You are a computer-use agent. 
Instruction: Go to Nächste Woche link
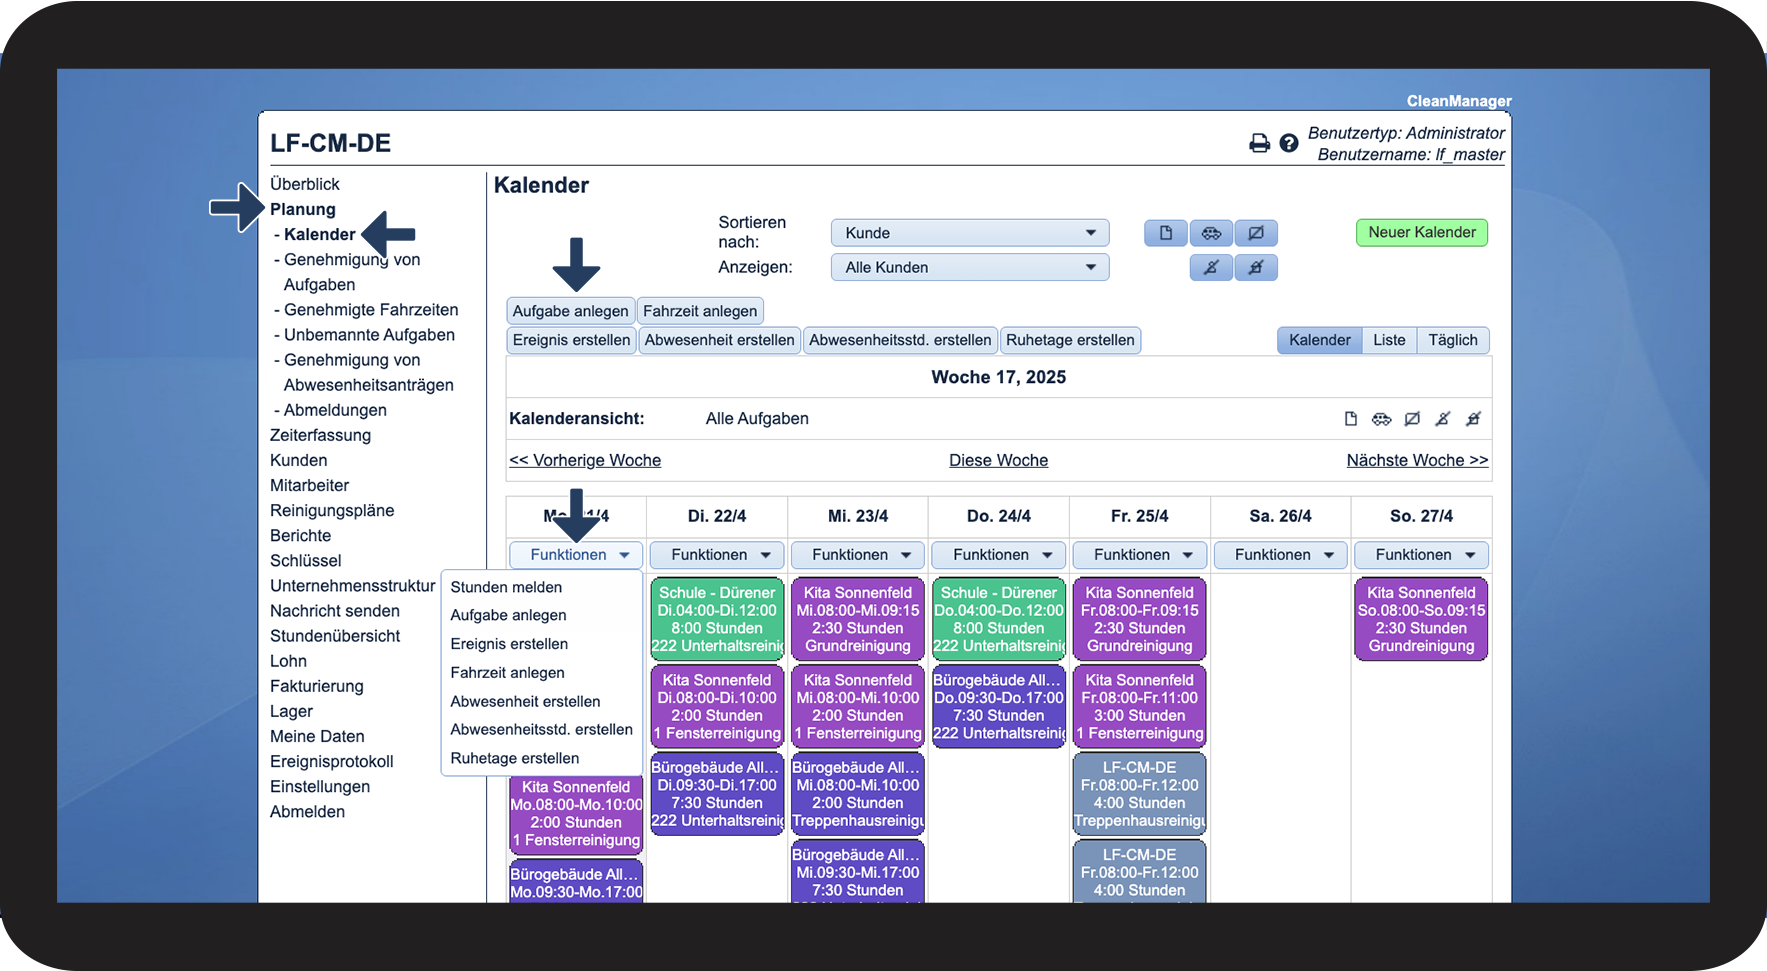coord(1417,460)
